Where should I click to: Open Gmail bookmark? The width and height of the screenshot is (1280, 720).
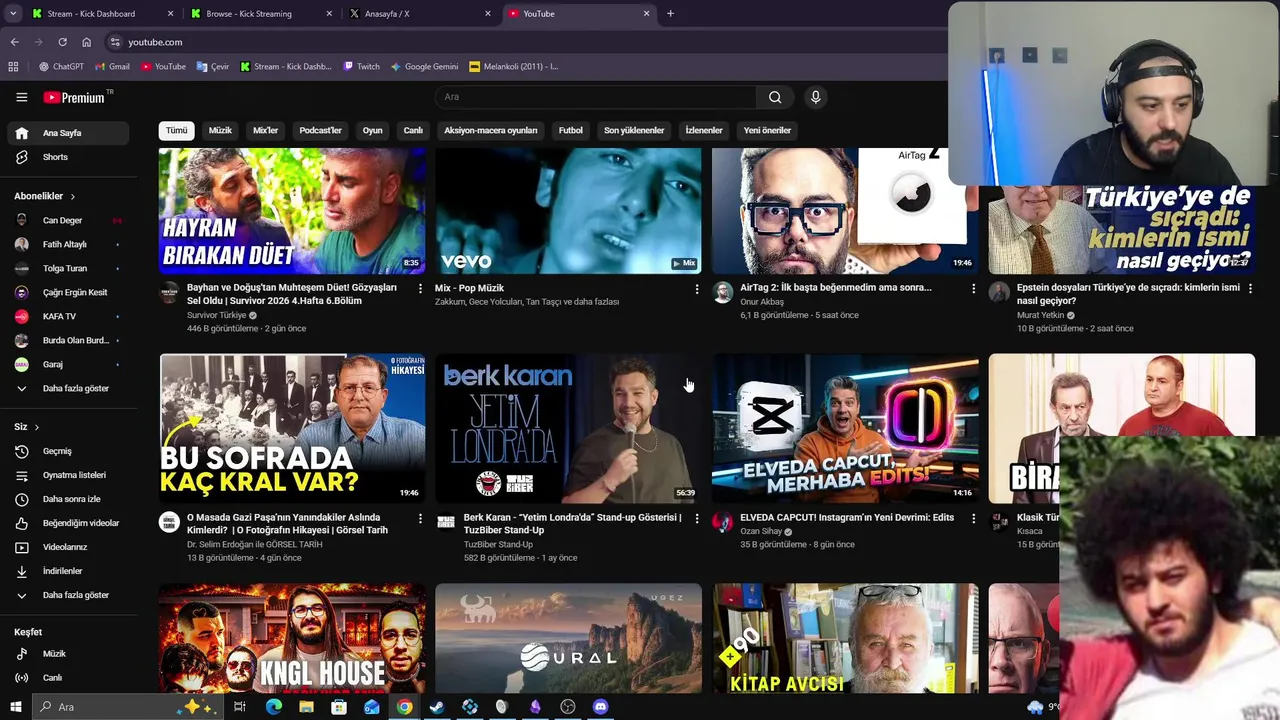coord(112,67)
